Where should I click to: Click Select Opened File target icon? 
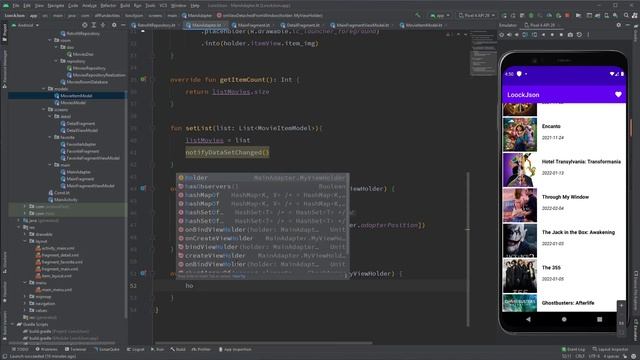(x=84, y=25)
